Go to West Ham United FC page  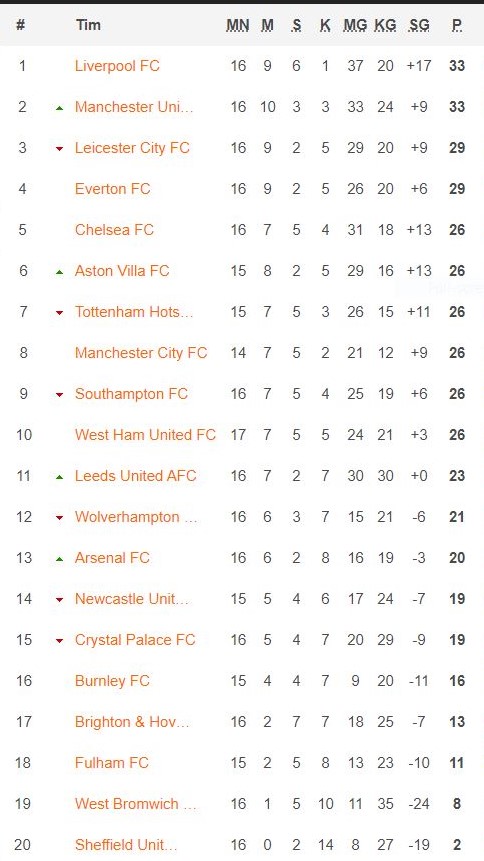(145, 435)
